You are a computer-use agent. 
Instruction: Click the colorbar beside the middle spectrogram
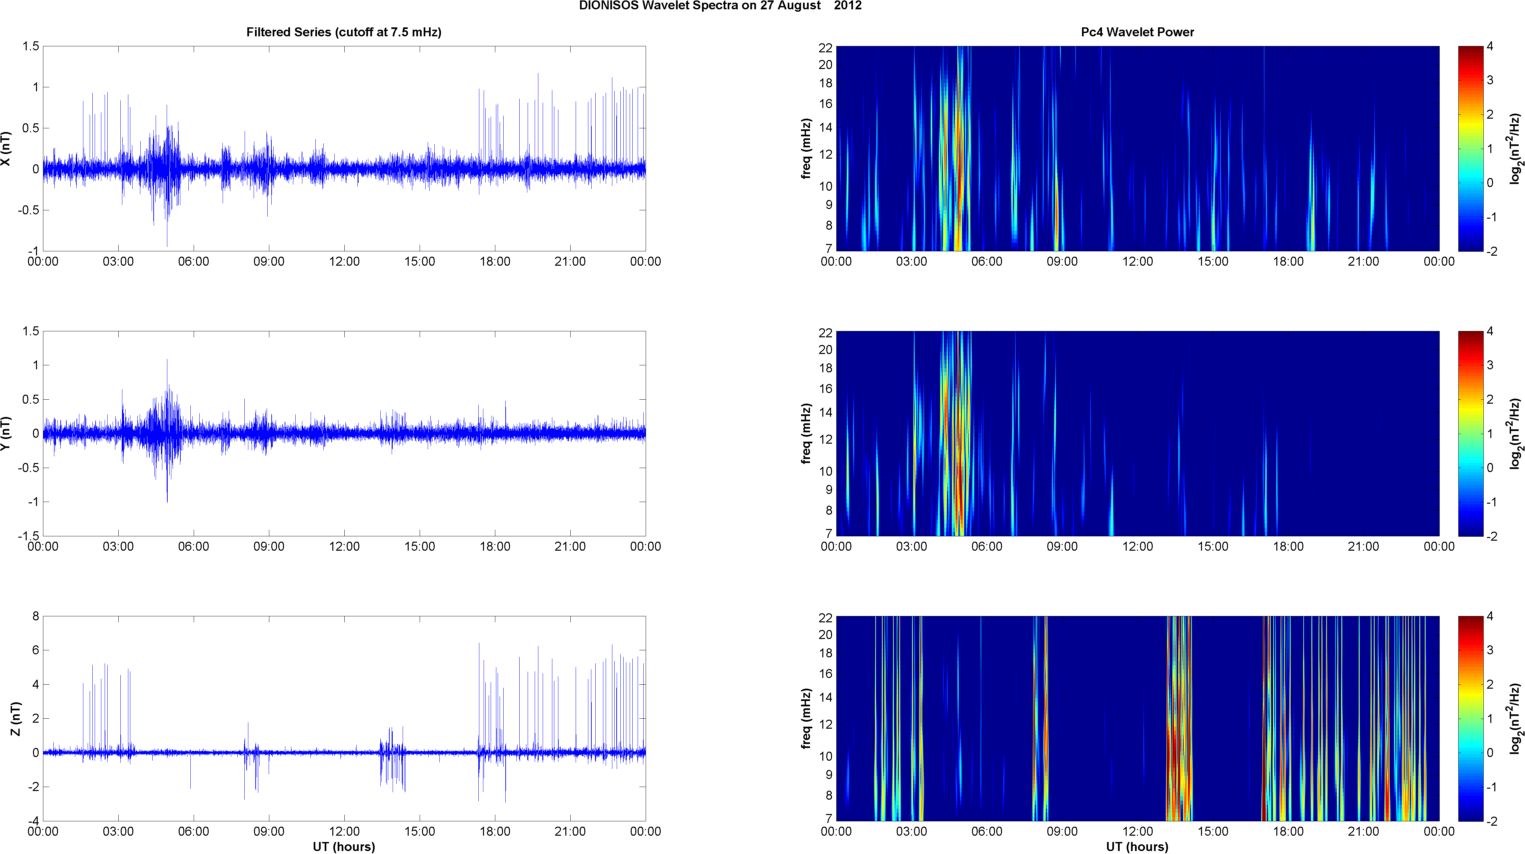1470,433
